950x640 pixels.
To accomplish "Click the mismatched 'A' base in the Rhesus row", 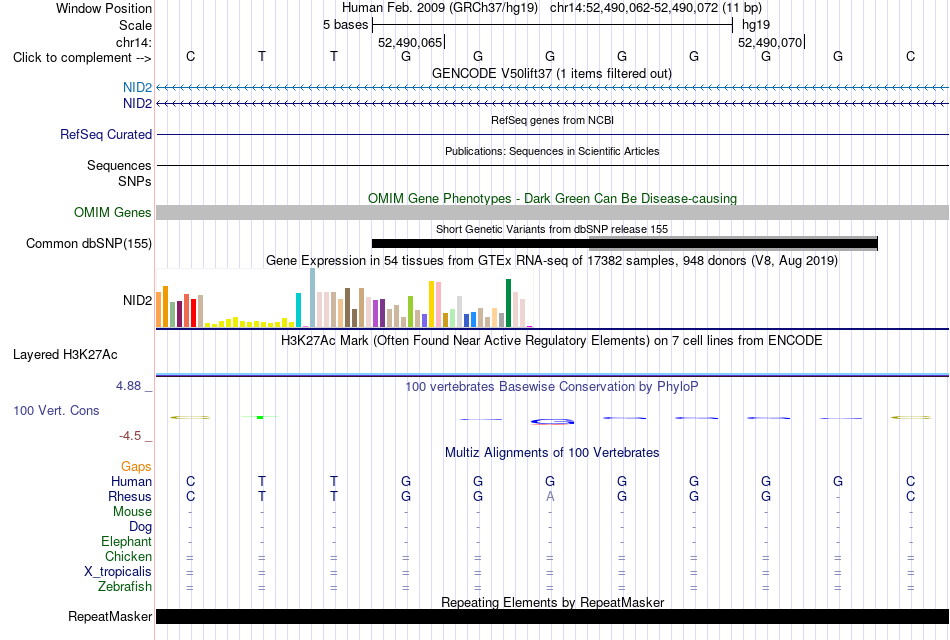I will [550, 496].
